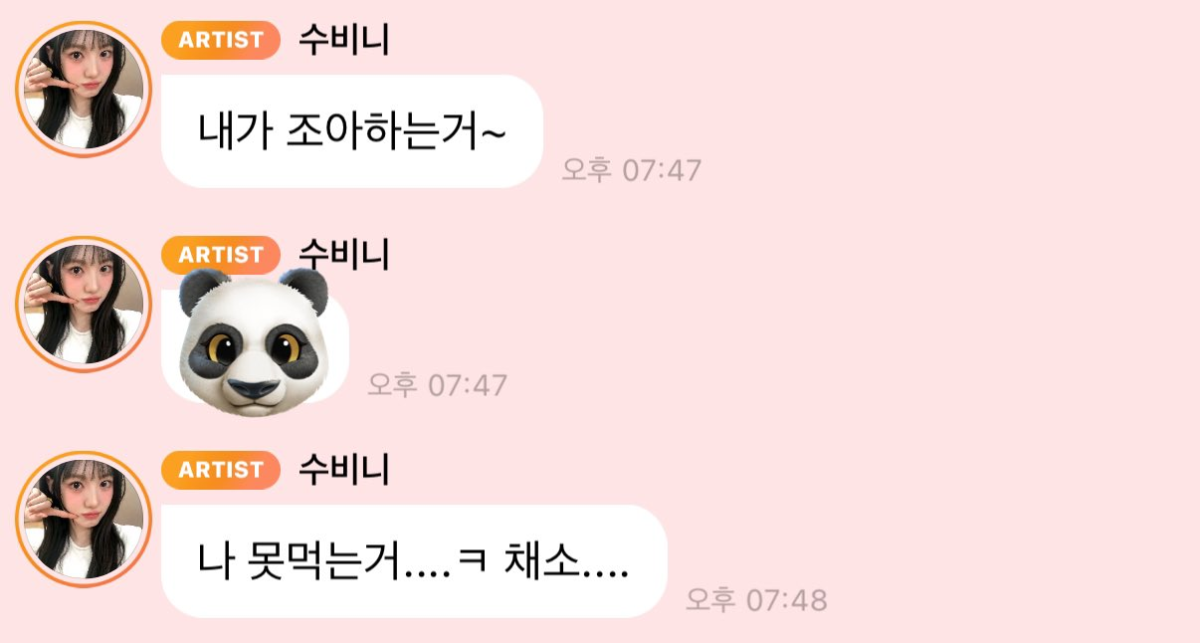Select the message bubble 내가 조아하는거~
Image resolution: width=1200 pixels, height=643 pixels.
click(352, 131)
